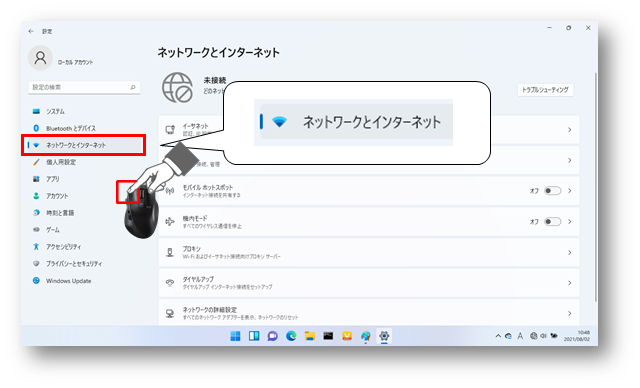This screenshot has width=640, height=388.
Task: Open the taskbar clock and date
Action: tap(577, 336)
